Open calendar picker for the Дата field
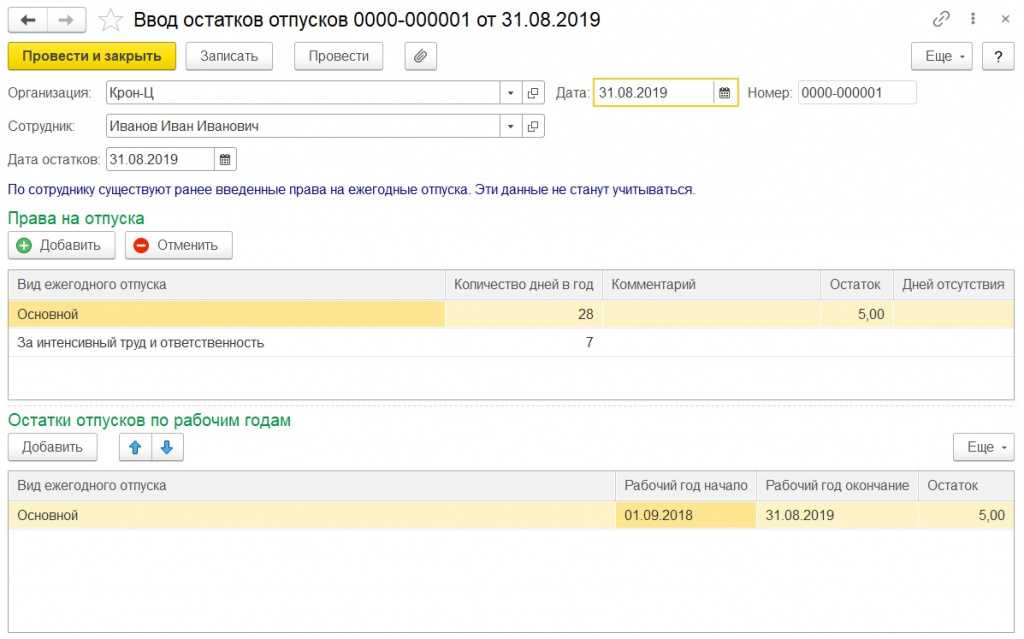The height and width of the screenshot is (639, 1024). click(724, 93)
